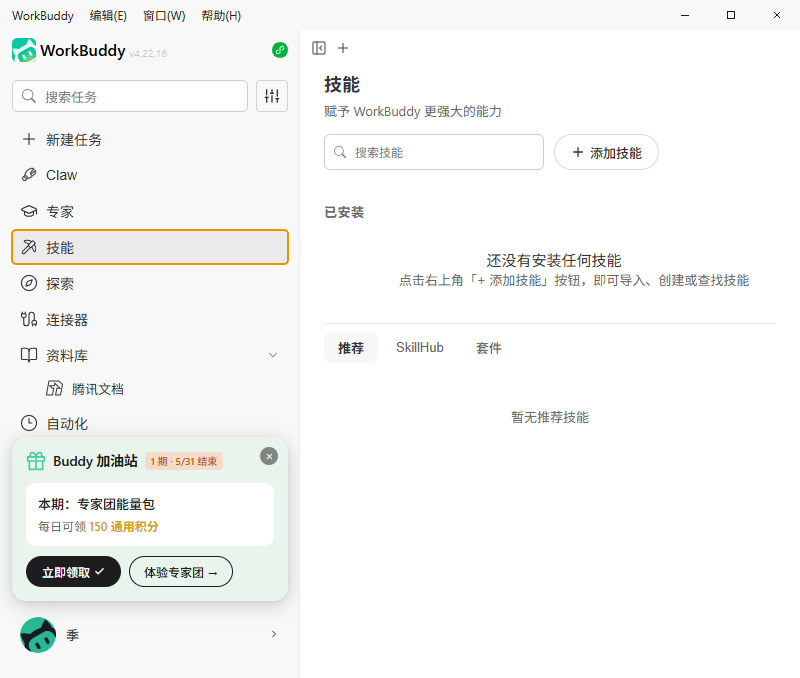The height and width of the screenshot is (678, 800).
Task: Focus the 搜索技能 input field
Action: (434, 152)
